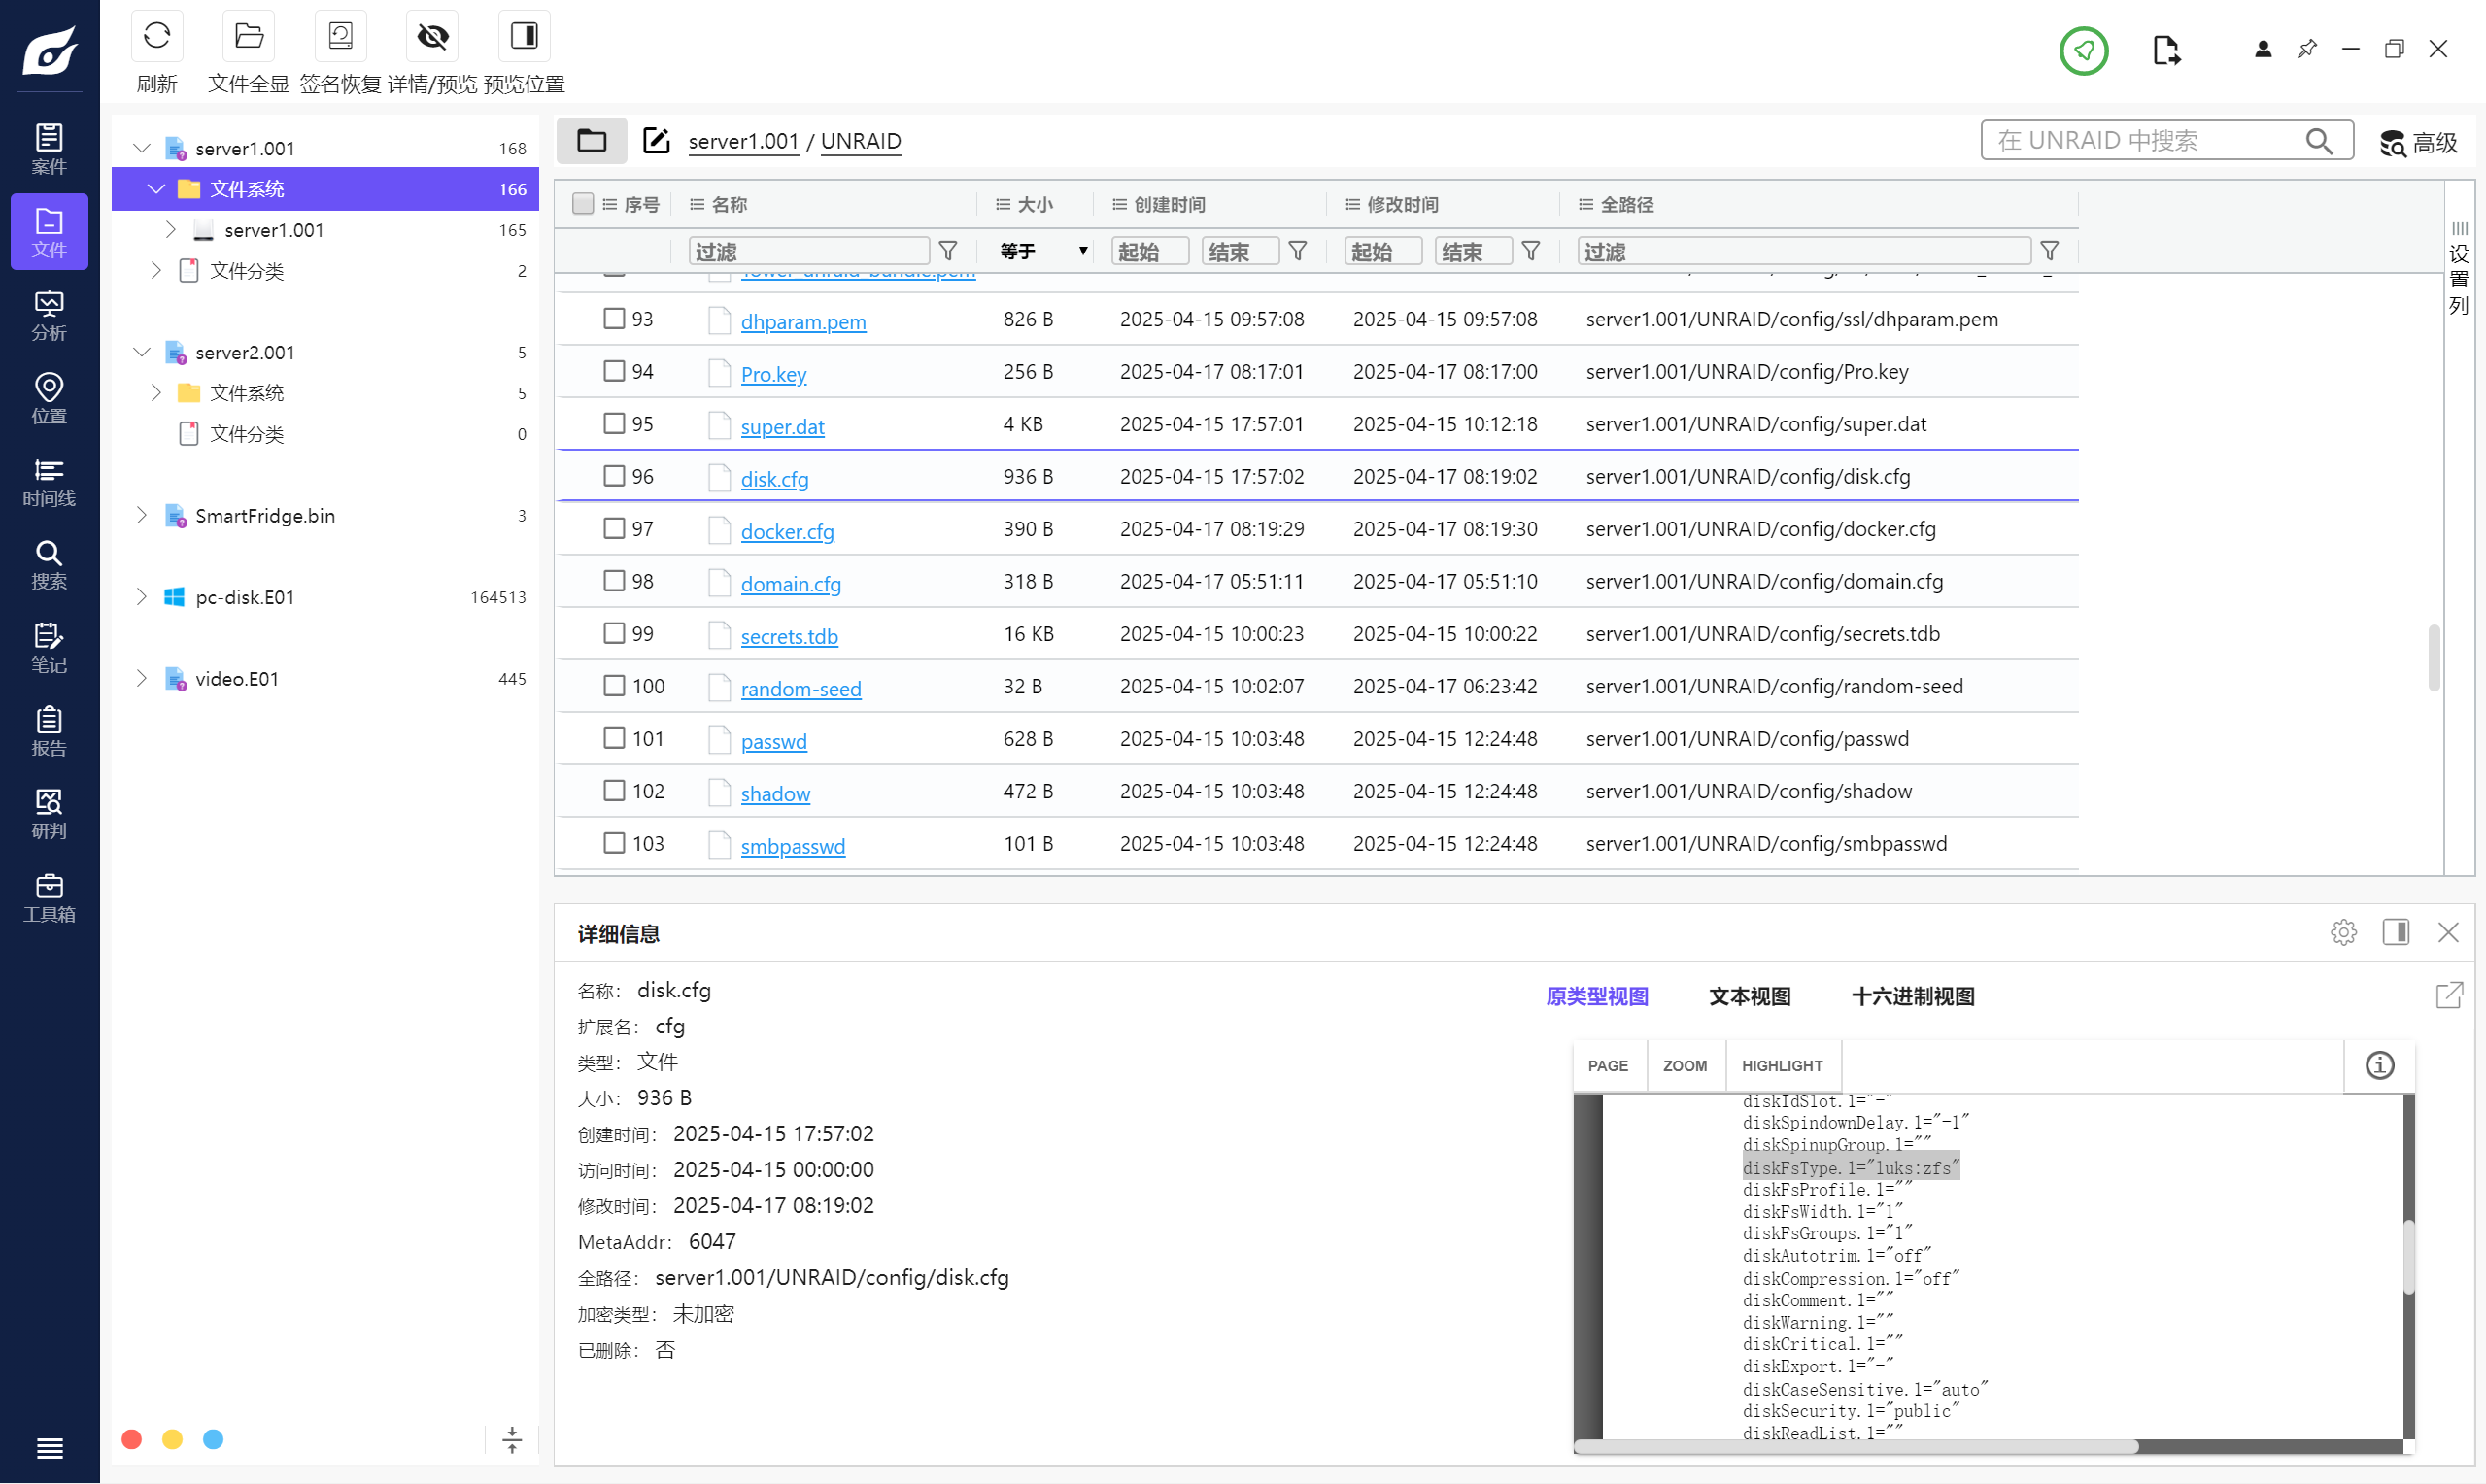
Task: Collapse the server2.001 tree node
Action: pyautogui.click(x=142, y=352)
